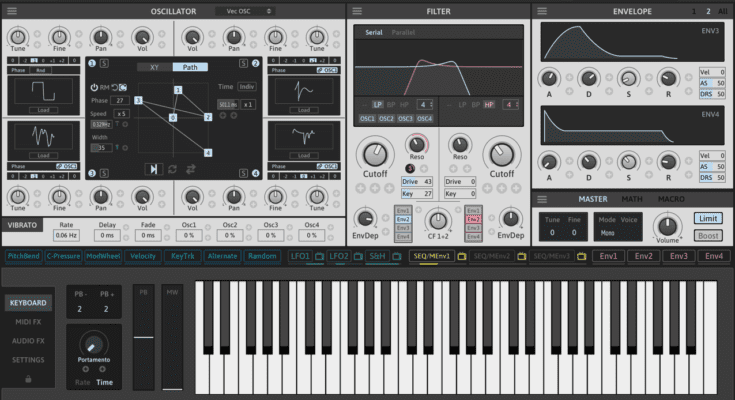Image resolution: width=735 pixels, height=400 pixels.
Task: Click the path loop arrows icon
Action: 172,169
